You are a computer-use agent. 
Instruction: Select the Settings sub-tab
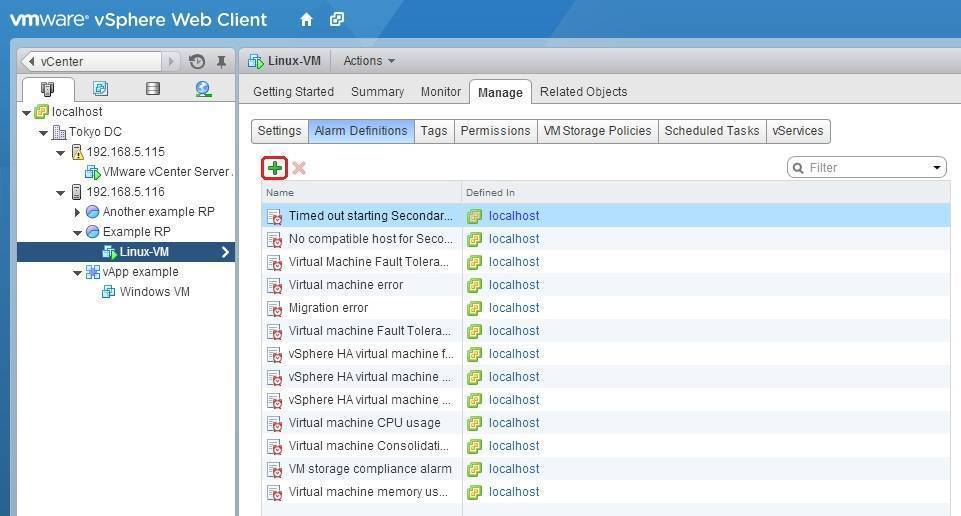(279, 131)
